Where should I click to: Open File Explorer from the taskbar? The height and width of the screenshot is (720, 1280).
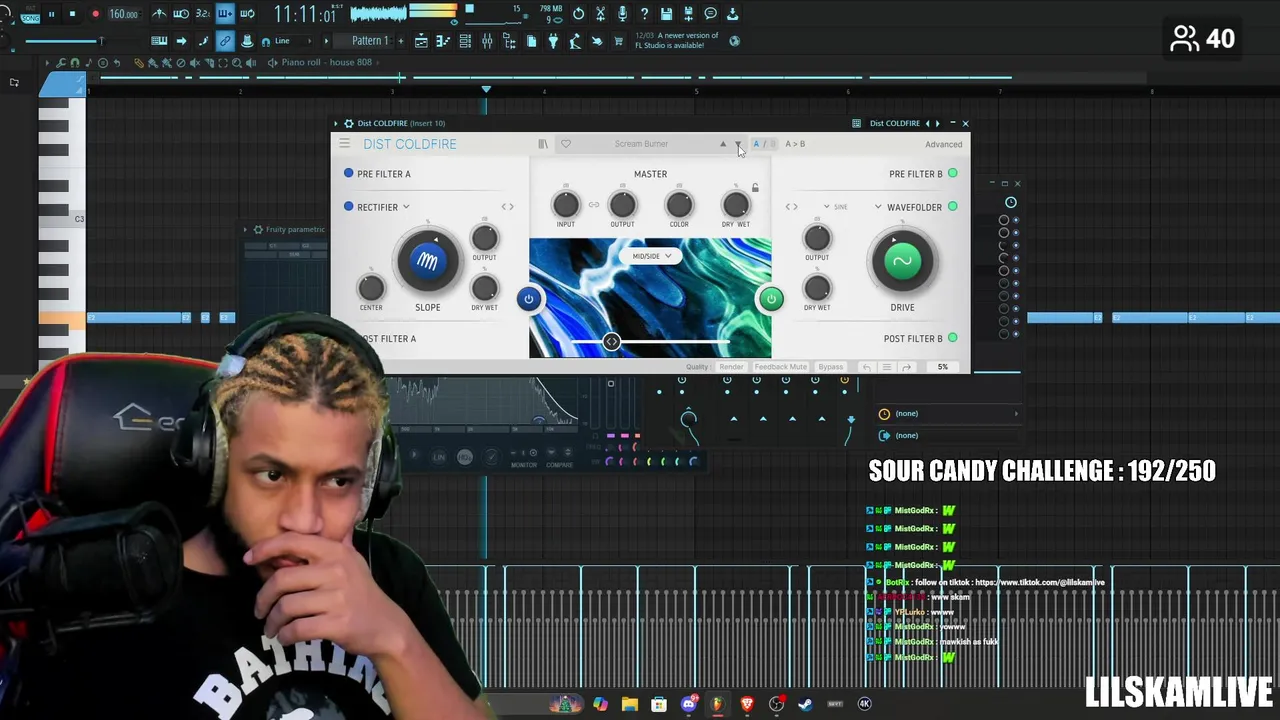pos(629,704)
